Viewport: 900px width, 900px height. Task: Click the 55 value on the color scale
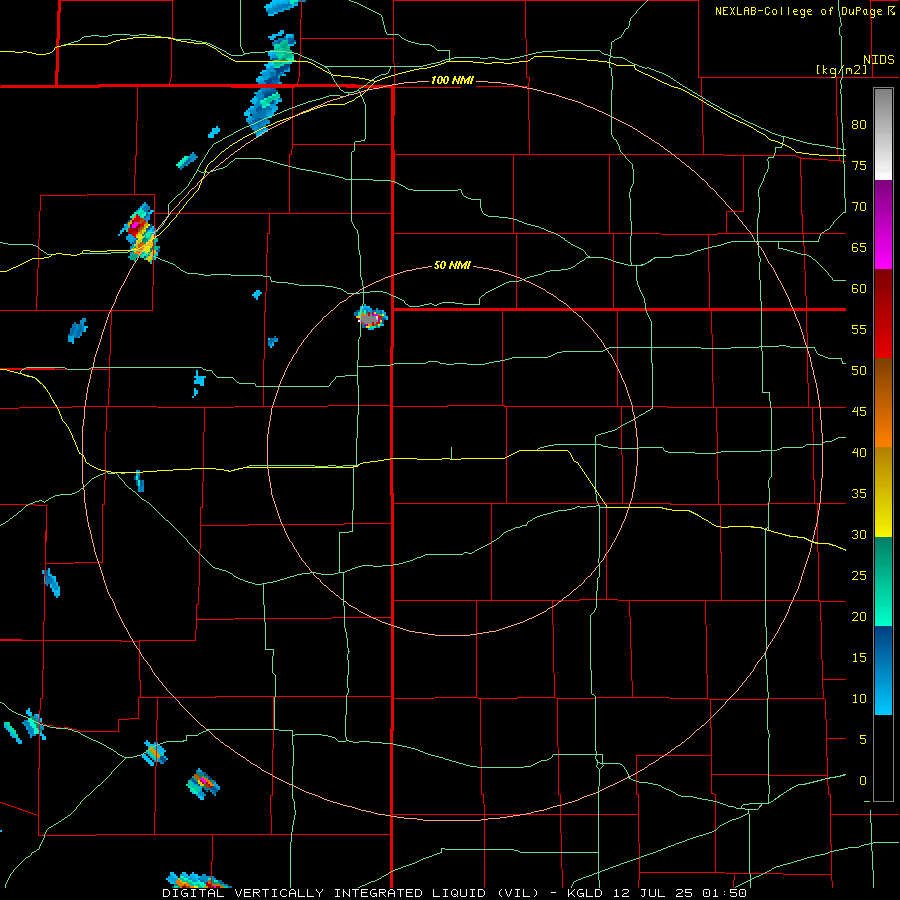(x=859, y=329)
